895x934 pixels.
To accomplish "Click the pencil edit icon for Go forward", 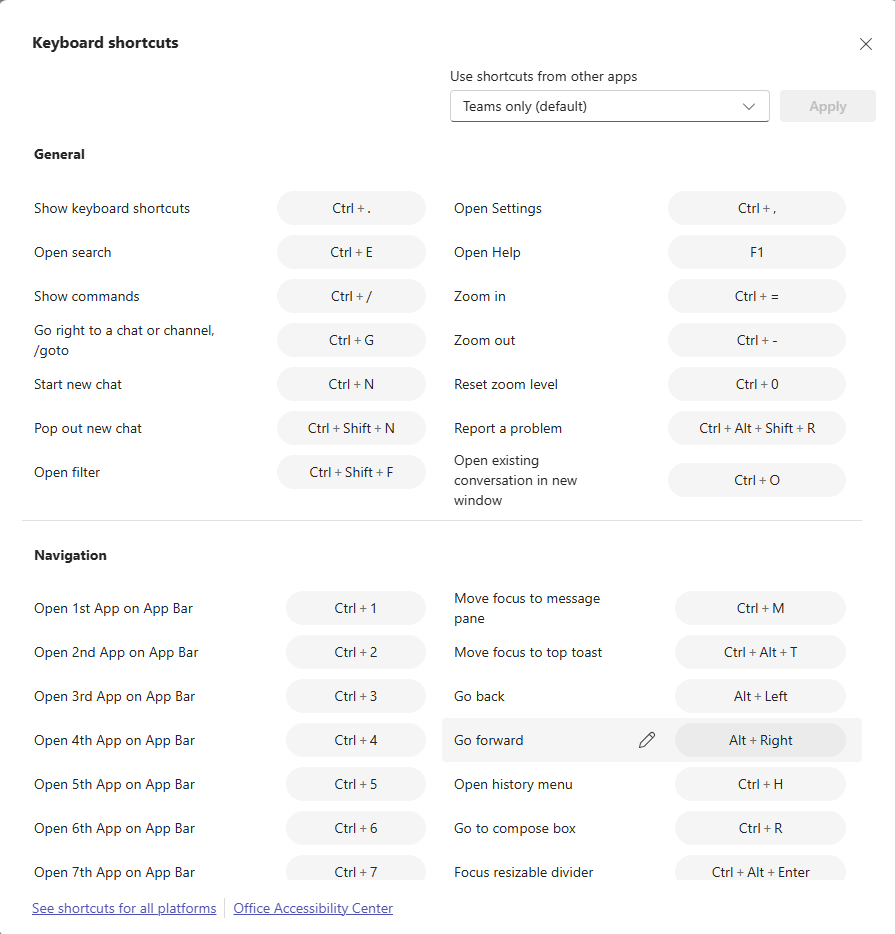I will click(x=647, y=740).
